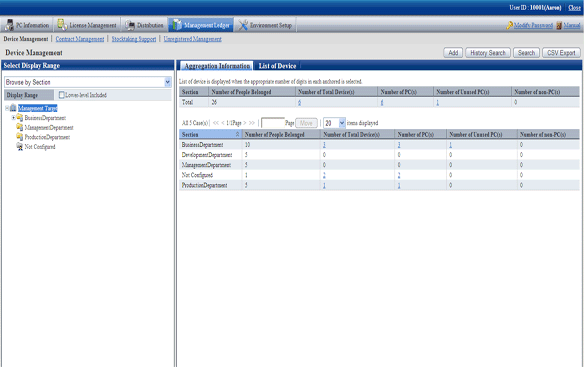The height and width of the screenshot is (367, 584).
Task: Click the Modify Password link
Action: [533, 25]
